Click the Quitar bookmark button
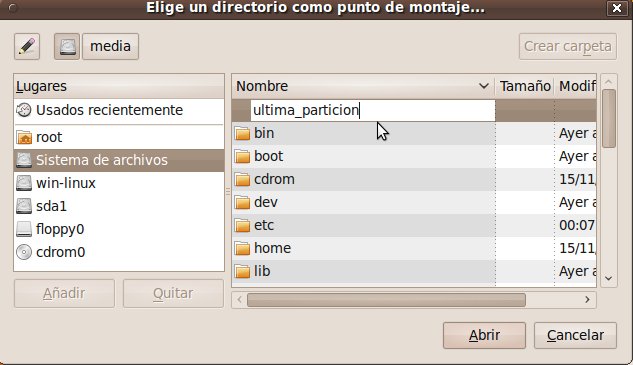The height and width of the screenshot is (365, 633). pyautogui.click(x=173, y=294)
